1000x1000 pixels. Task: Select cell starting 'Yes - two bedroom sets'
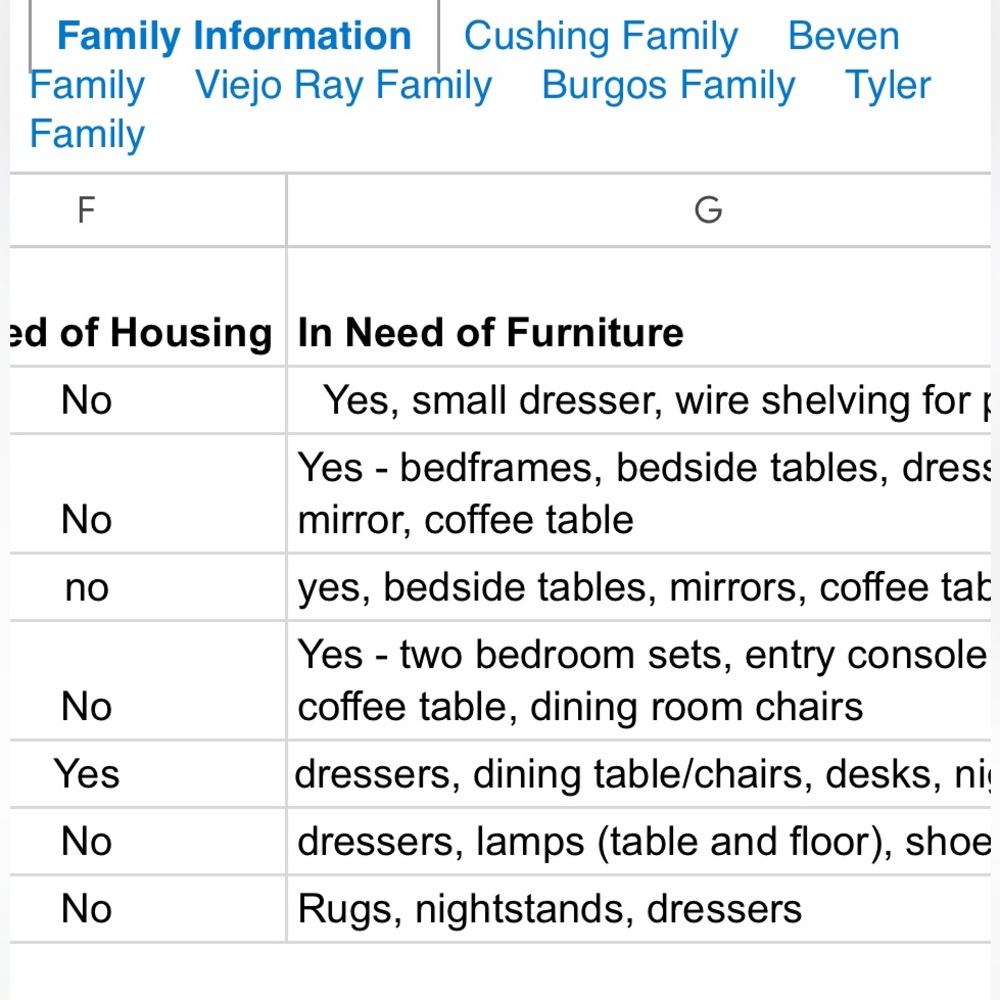(x=639, y=680)
